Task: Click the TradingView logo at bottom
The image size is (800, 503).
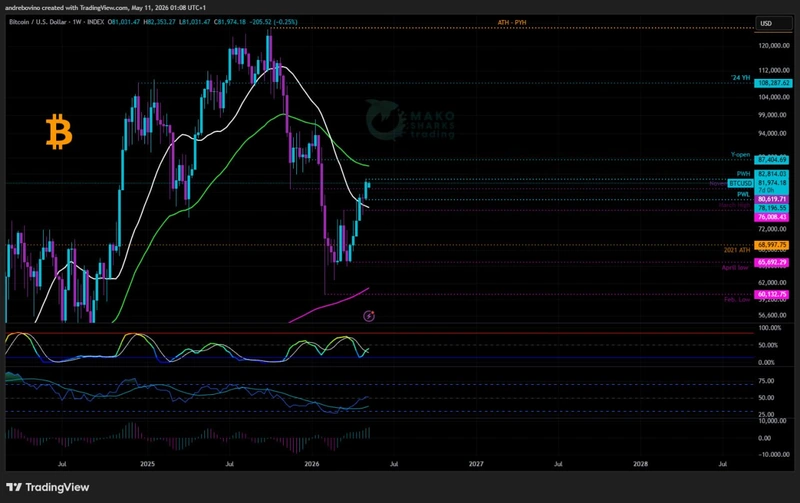Action: click(47, 487)
